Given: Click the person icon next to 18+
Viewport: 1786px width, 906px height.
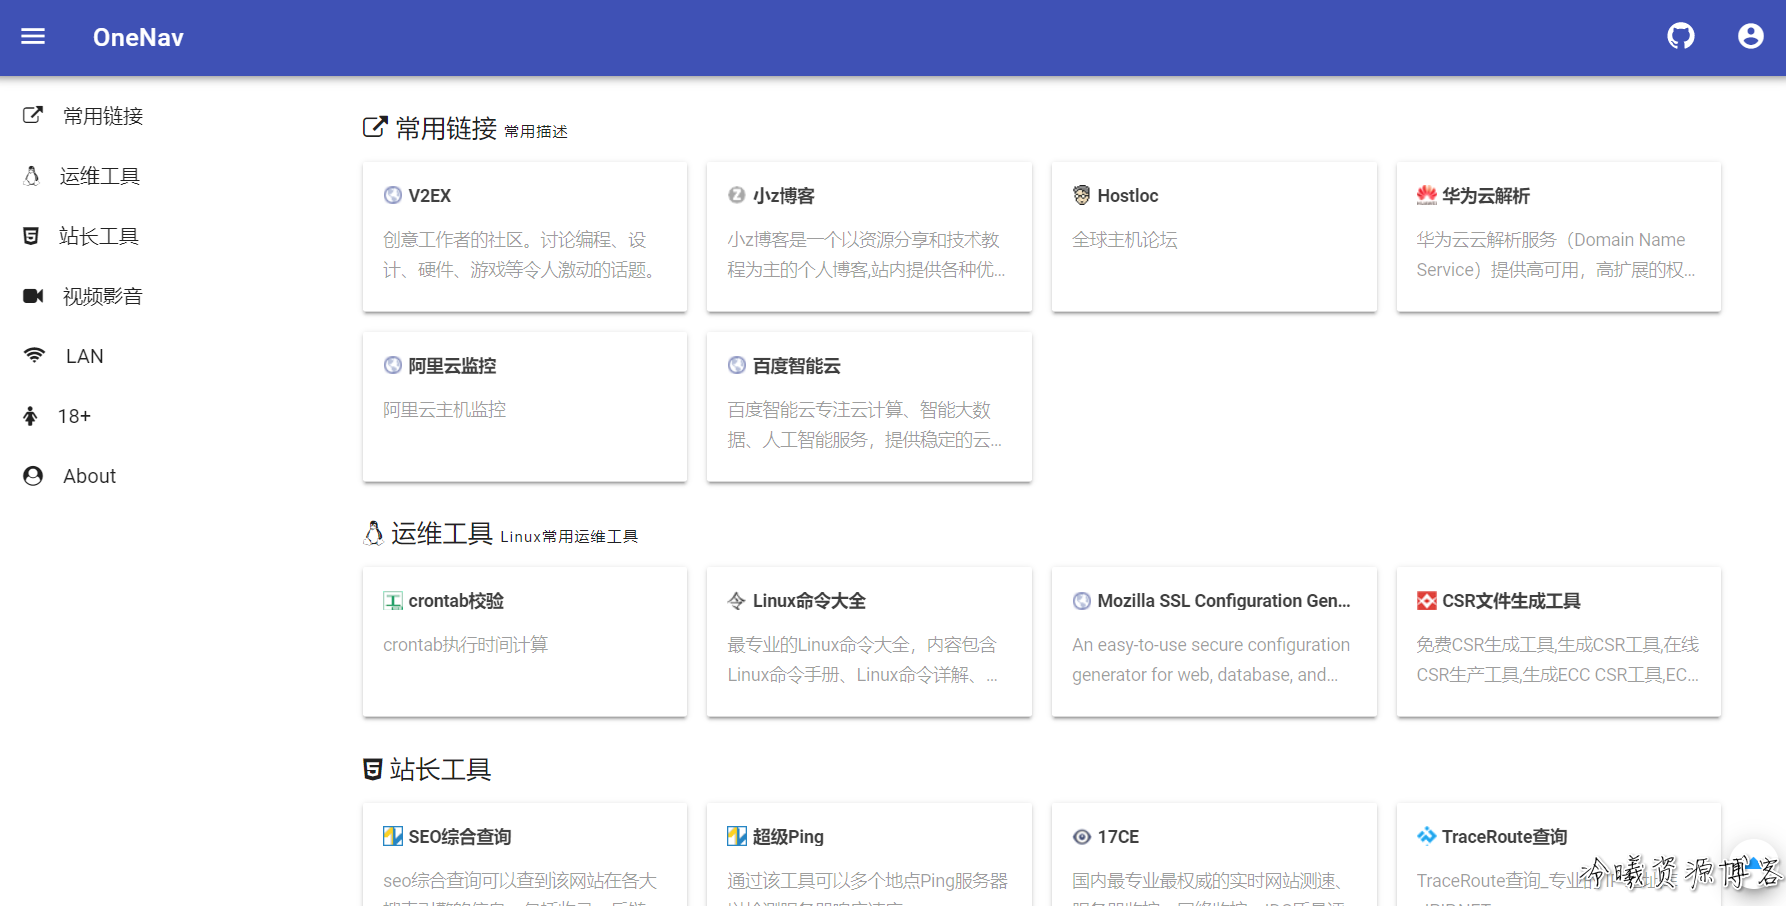Looking at the screenshot, I should tap(30, 416).
